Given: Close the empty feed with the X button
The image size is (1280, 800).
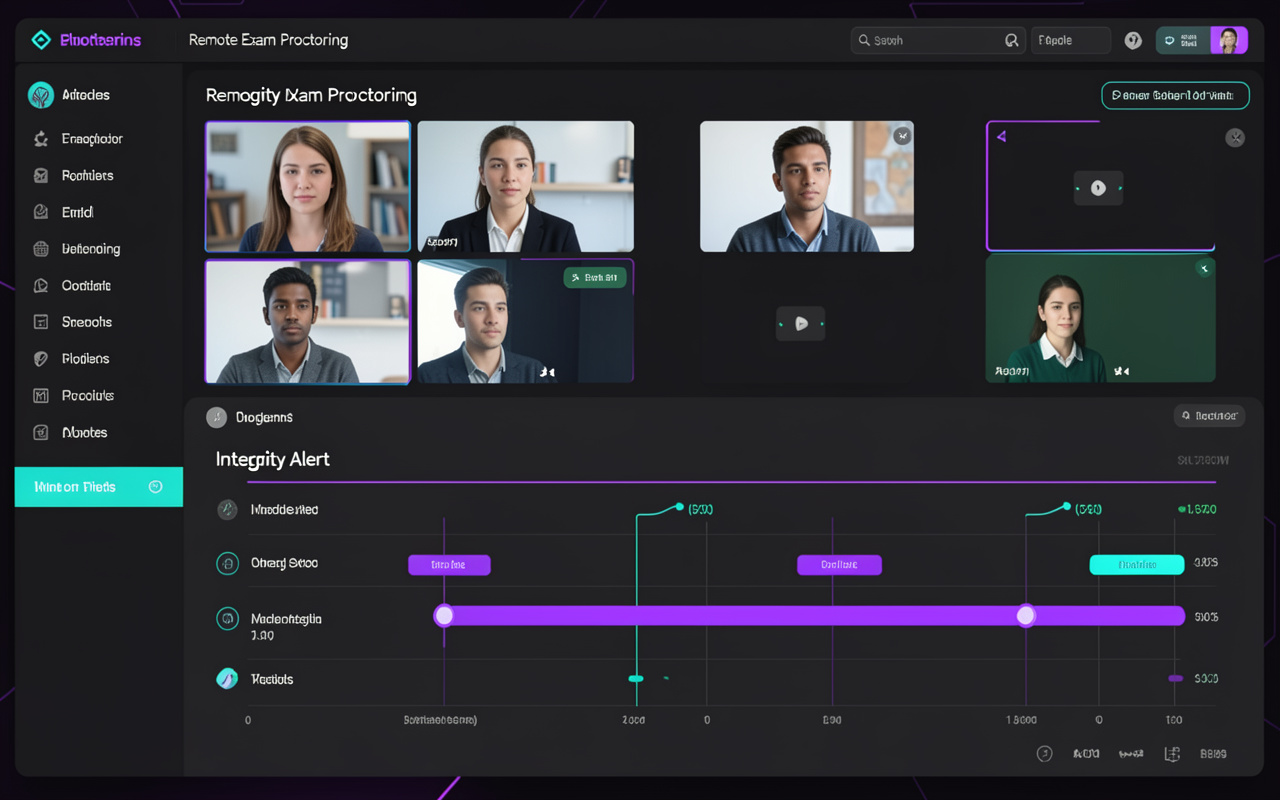Looking at the screenshot, I should point(1235,138).
